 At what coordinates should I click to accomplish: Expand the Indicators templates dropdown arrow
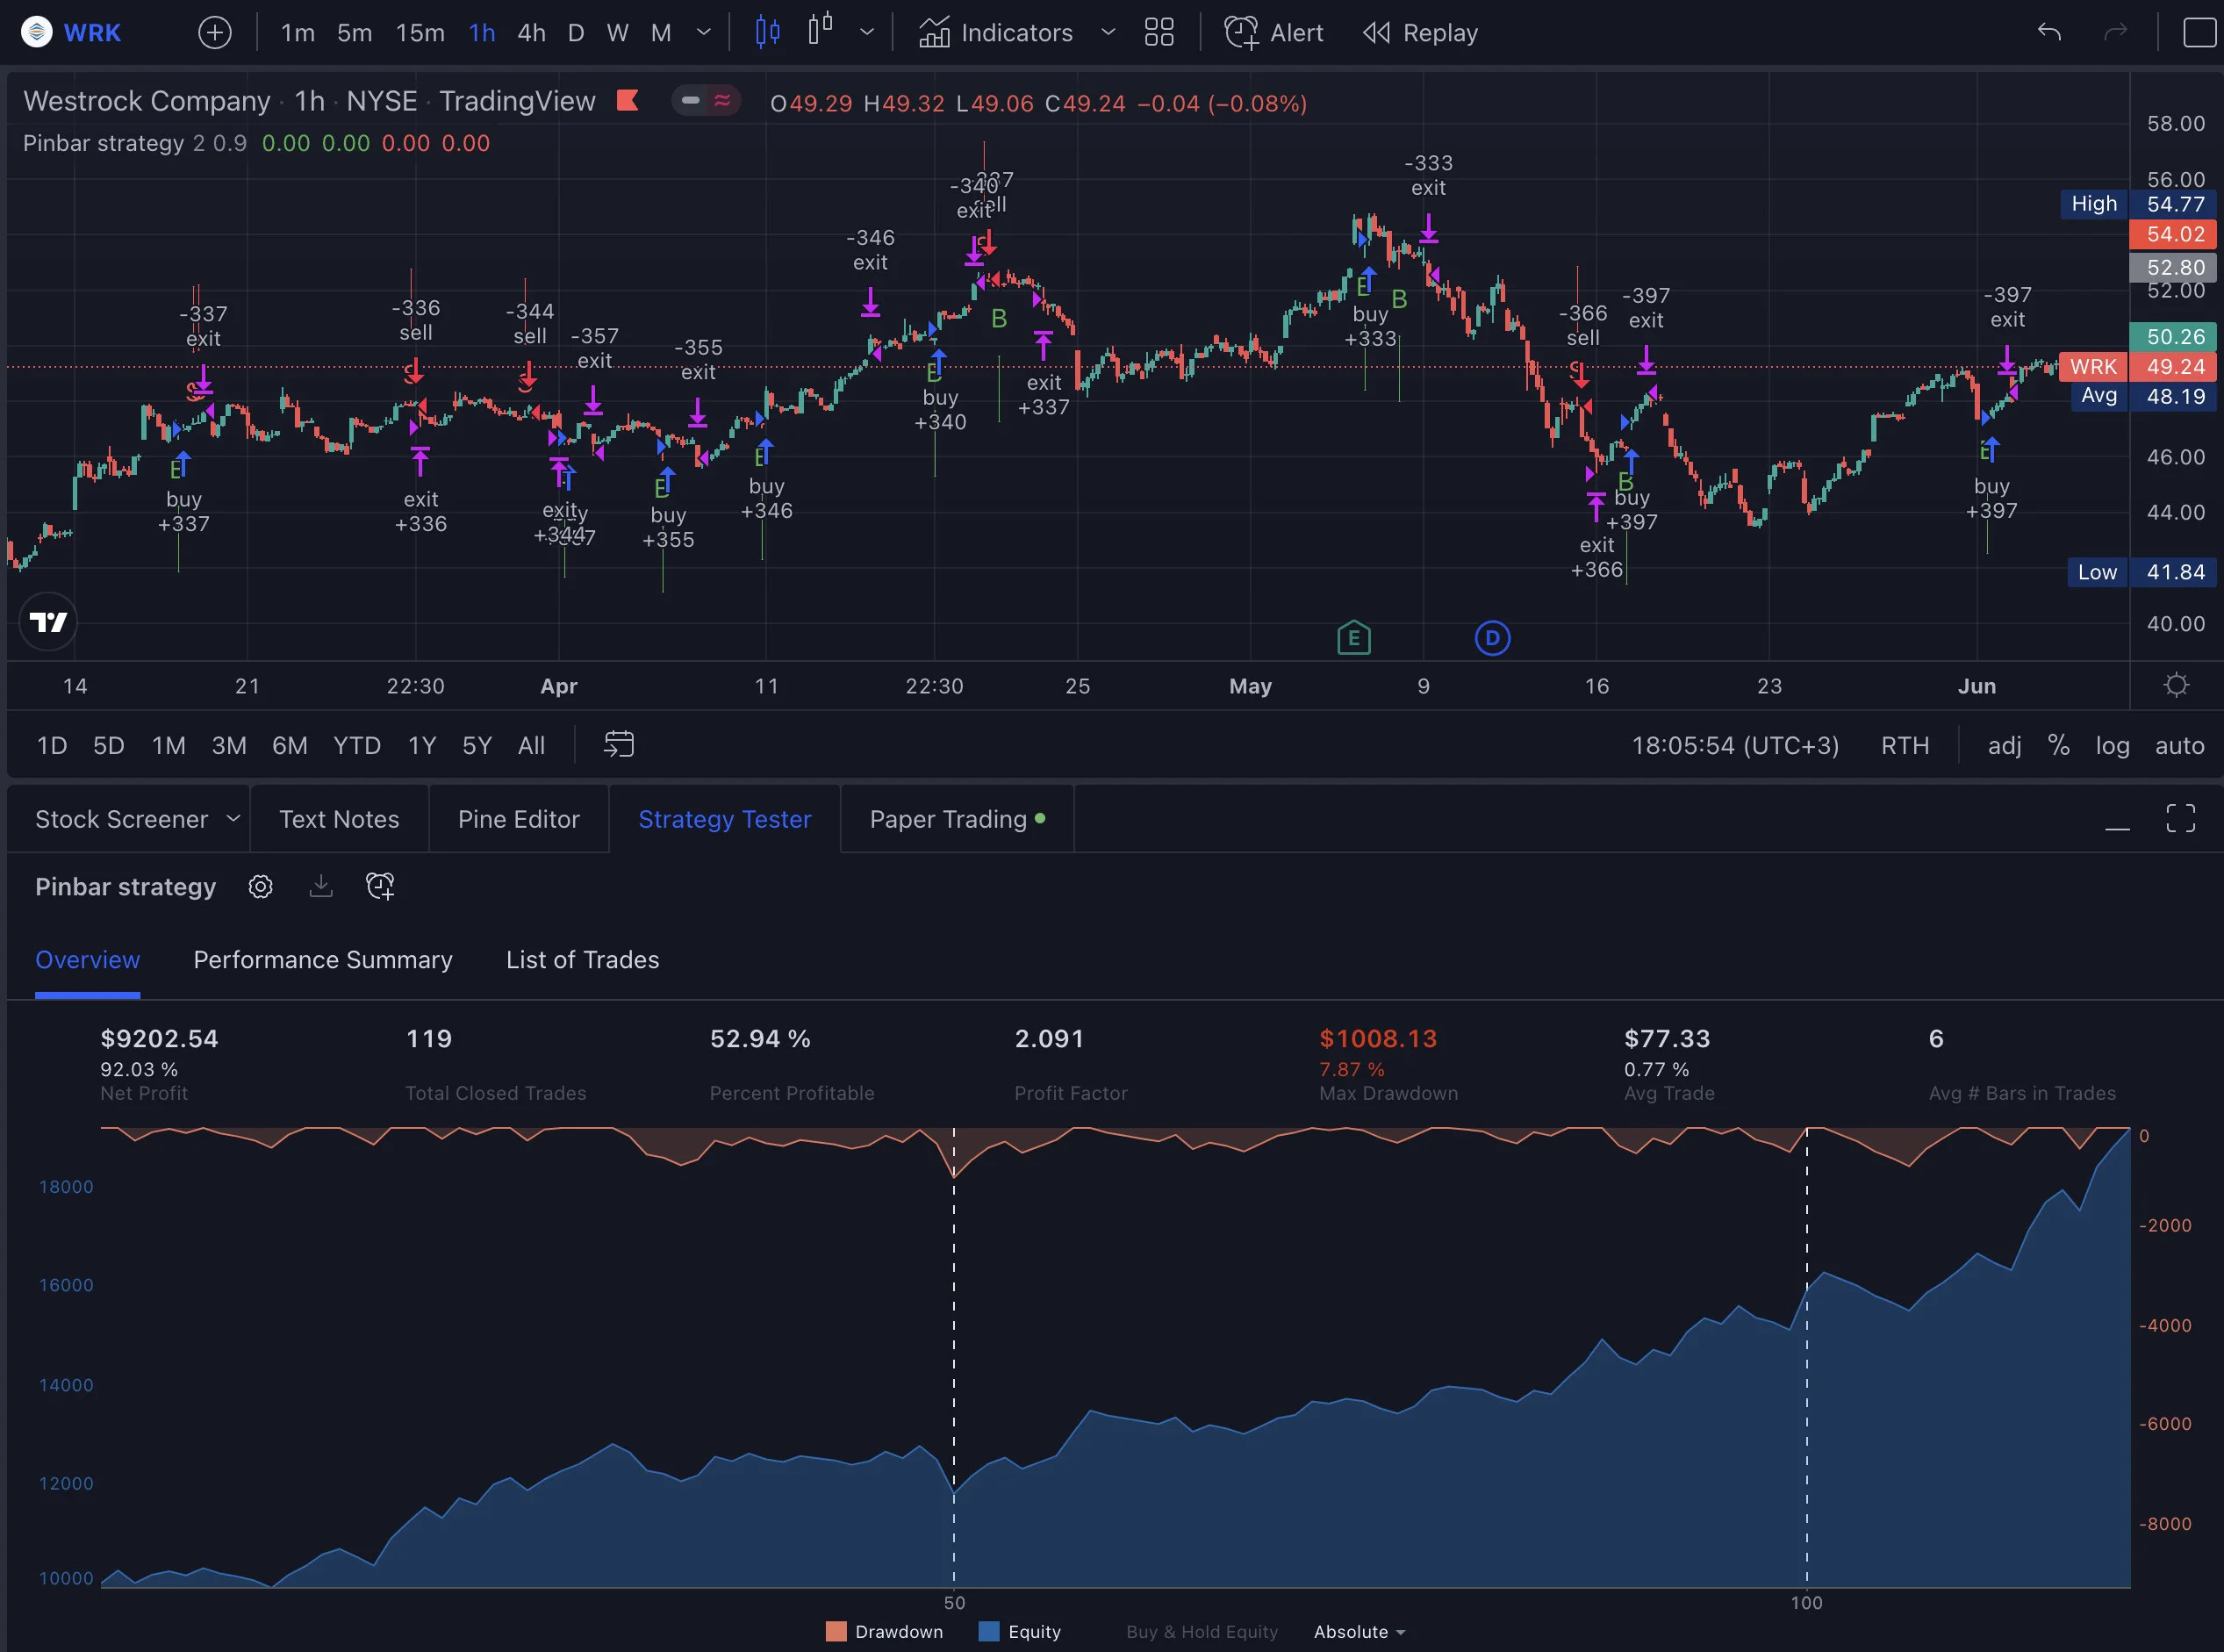pyautogui.click(x=1108, y=33)
